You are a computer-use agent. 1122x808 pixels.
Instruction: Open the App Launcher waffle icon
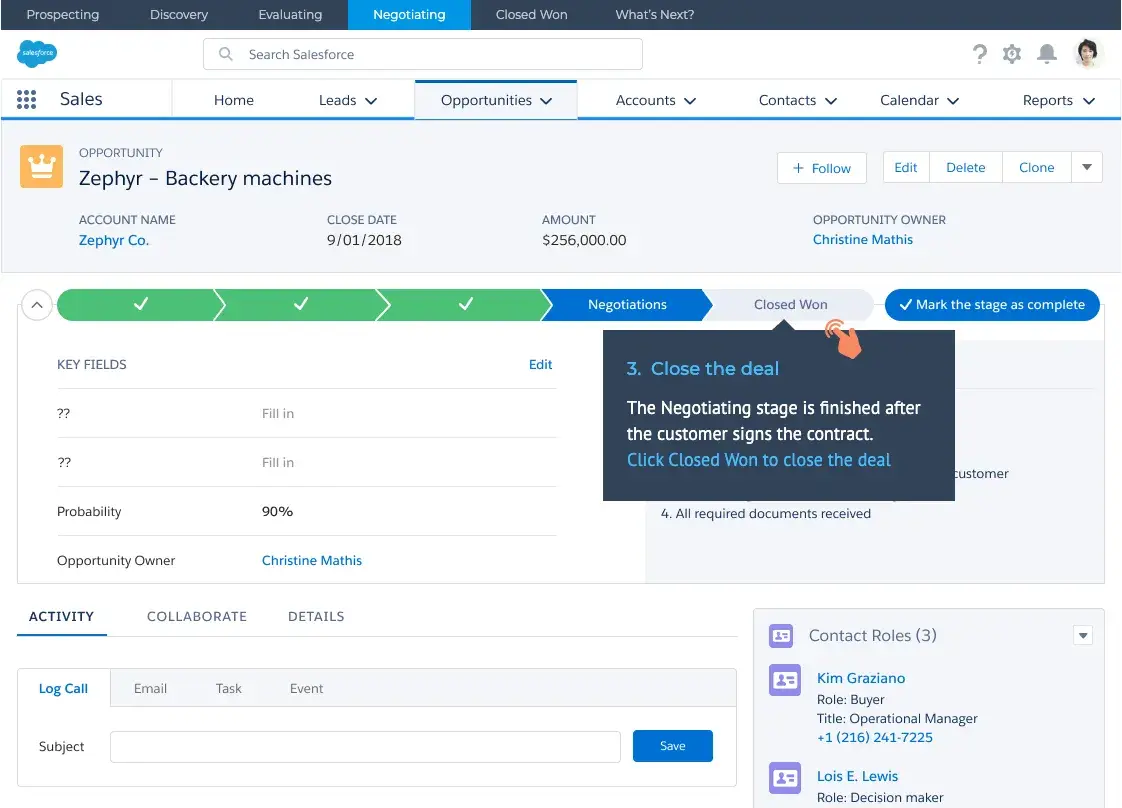point(27,99)
